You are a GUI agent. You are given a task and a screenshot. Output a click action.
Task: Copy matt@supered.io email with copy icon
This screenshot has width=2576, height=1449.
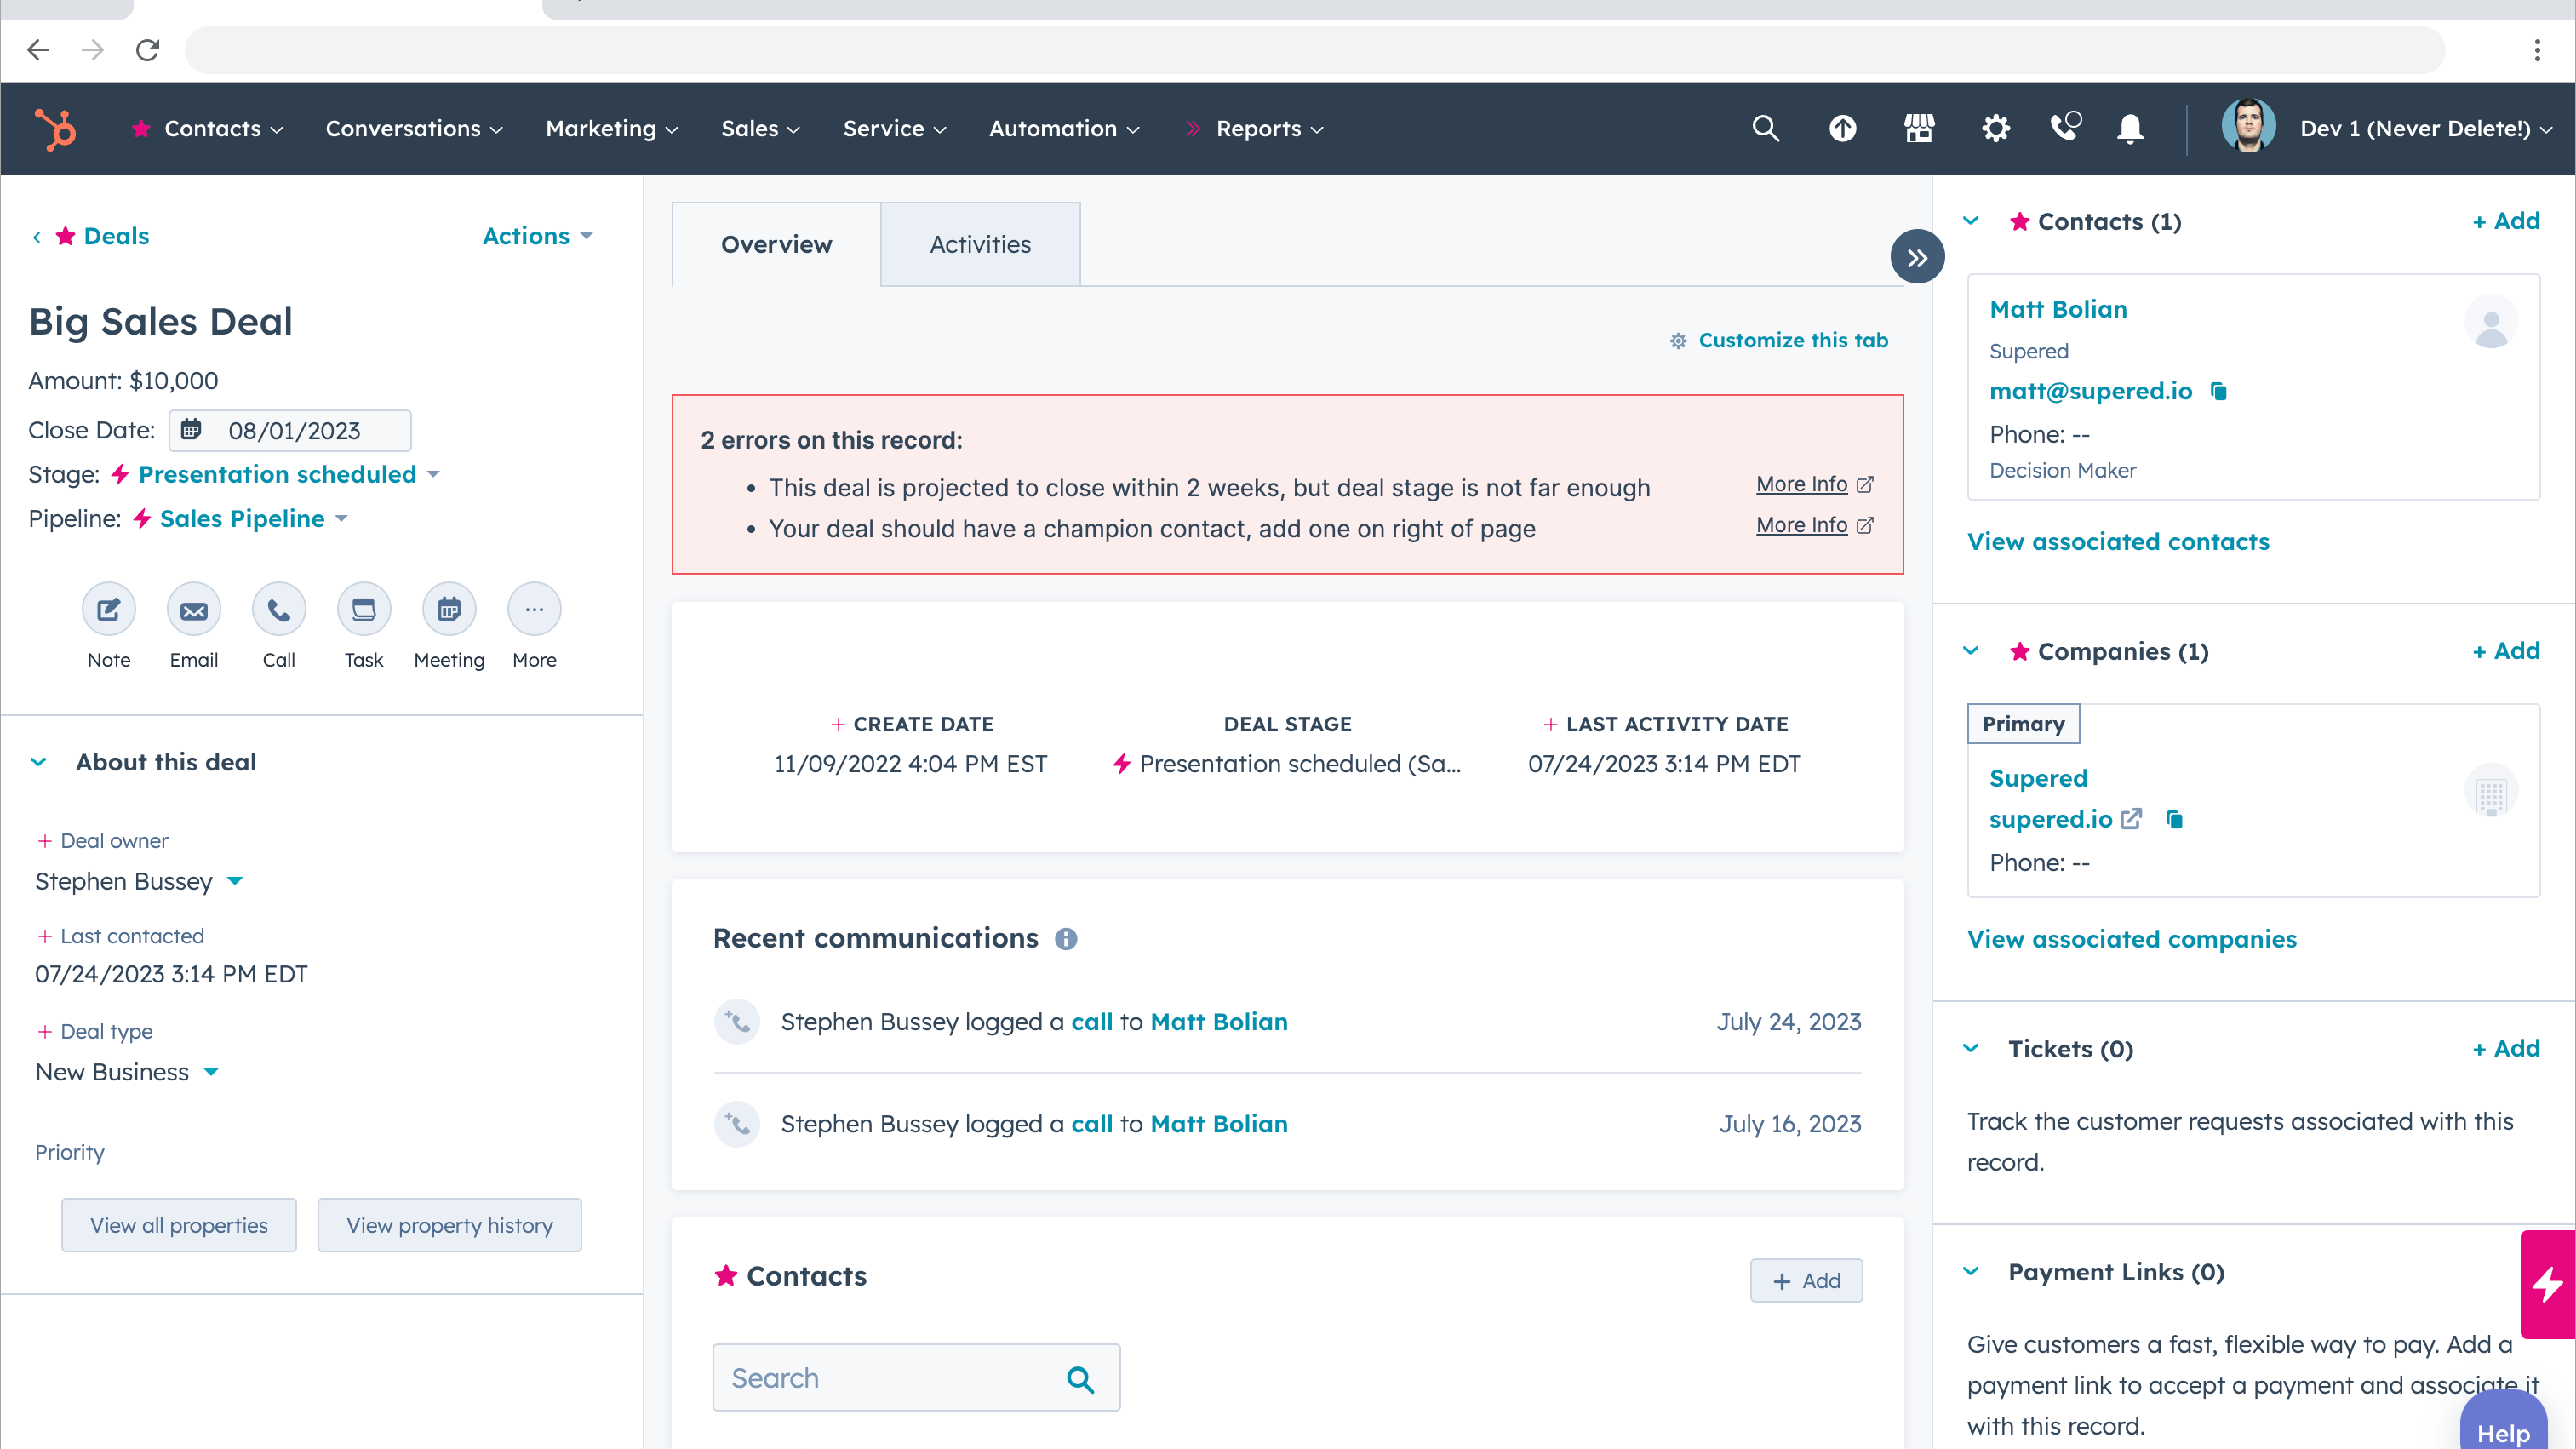(2219, 391)
